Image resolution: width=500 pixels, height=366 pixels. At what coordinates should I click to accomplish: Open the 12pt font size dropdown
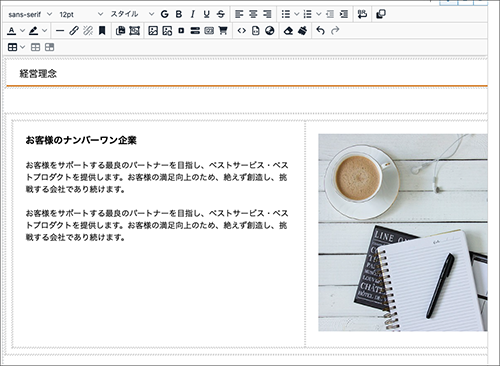point(81,14)
